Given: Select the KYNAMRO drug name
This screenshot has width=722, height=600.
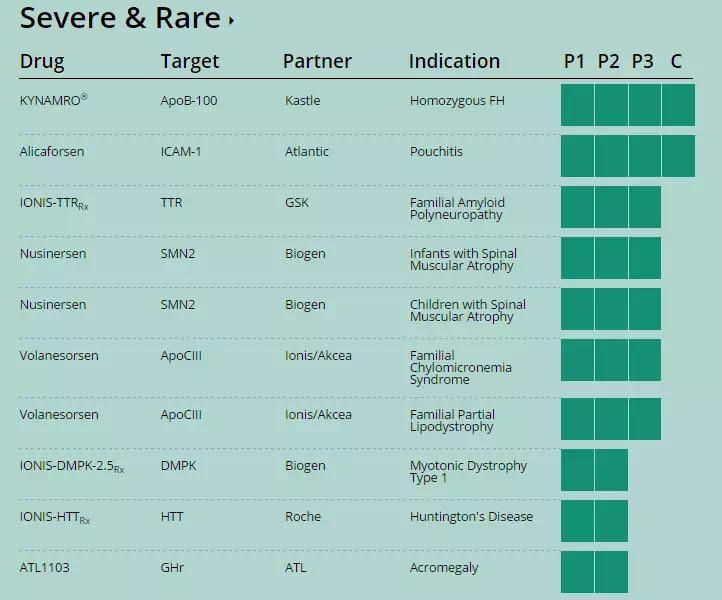Looking at the screenshot, I should (53, 100).
